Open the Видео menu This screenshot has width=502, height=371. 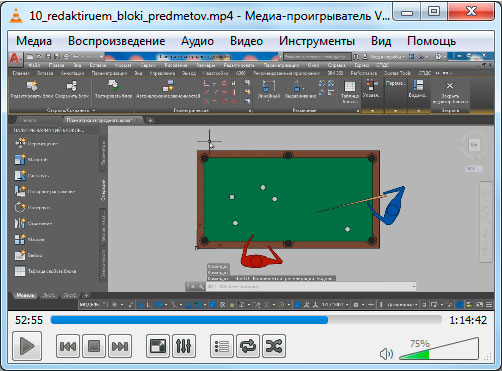click(x=246, y=41)
